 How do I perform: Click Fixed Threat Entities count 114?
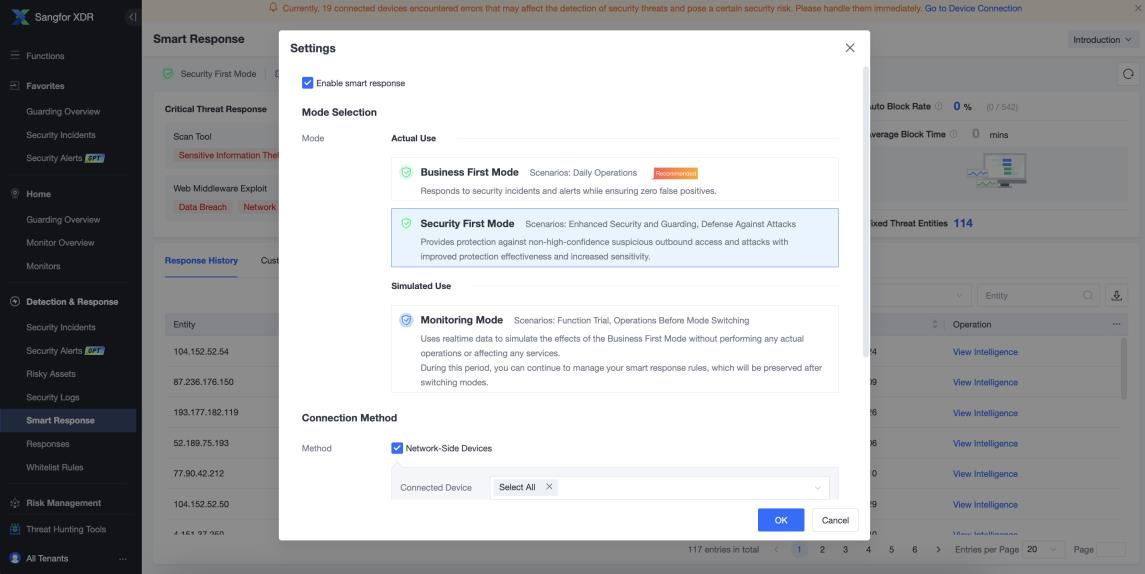point(963,223)
